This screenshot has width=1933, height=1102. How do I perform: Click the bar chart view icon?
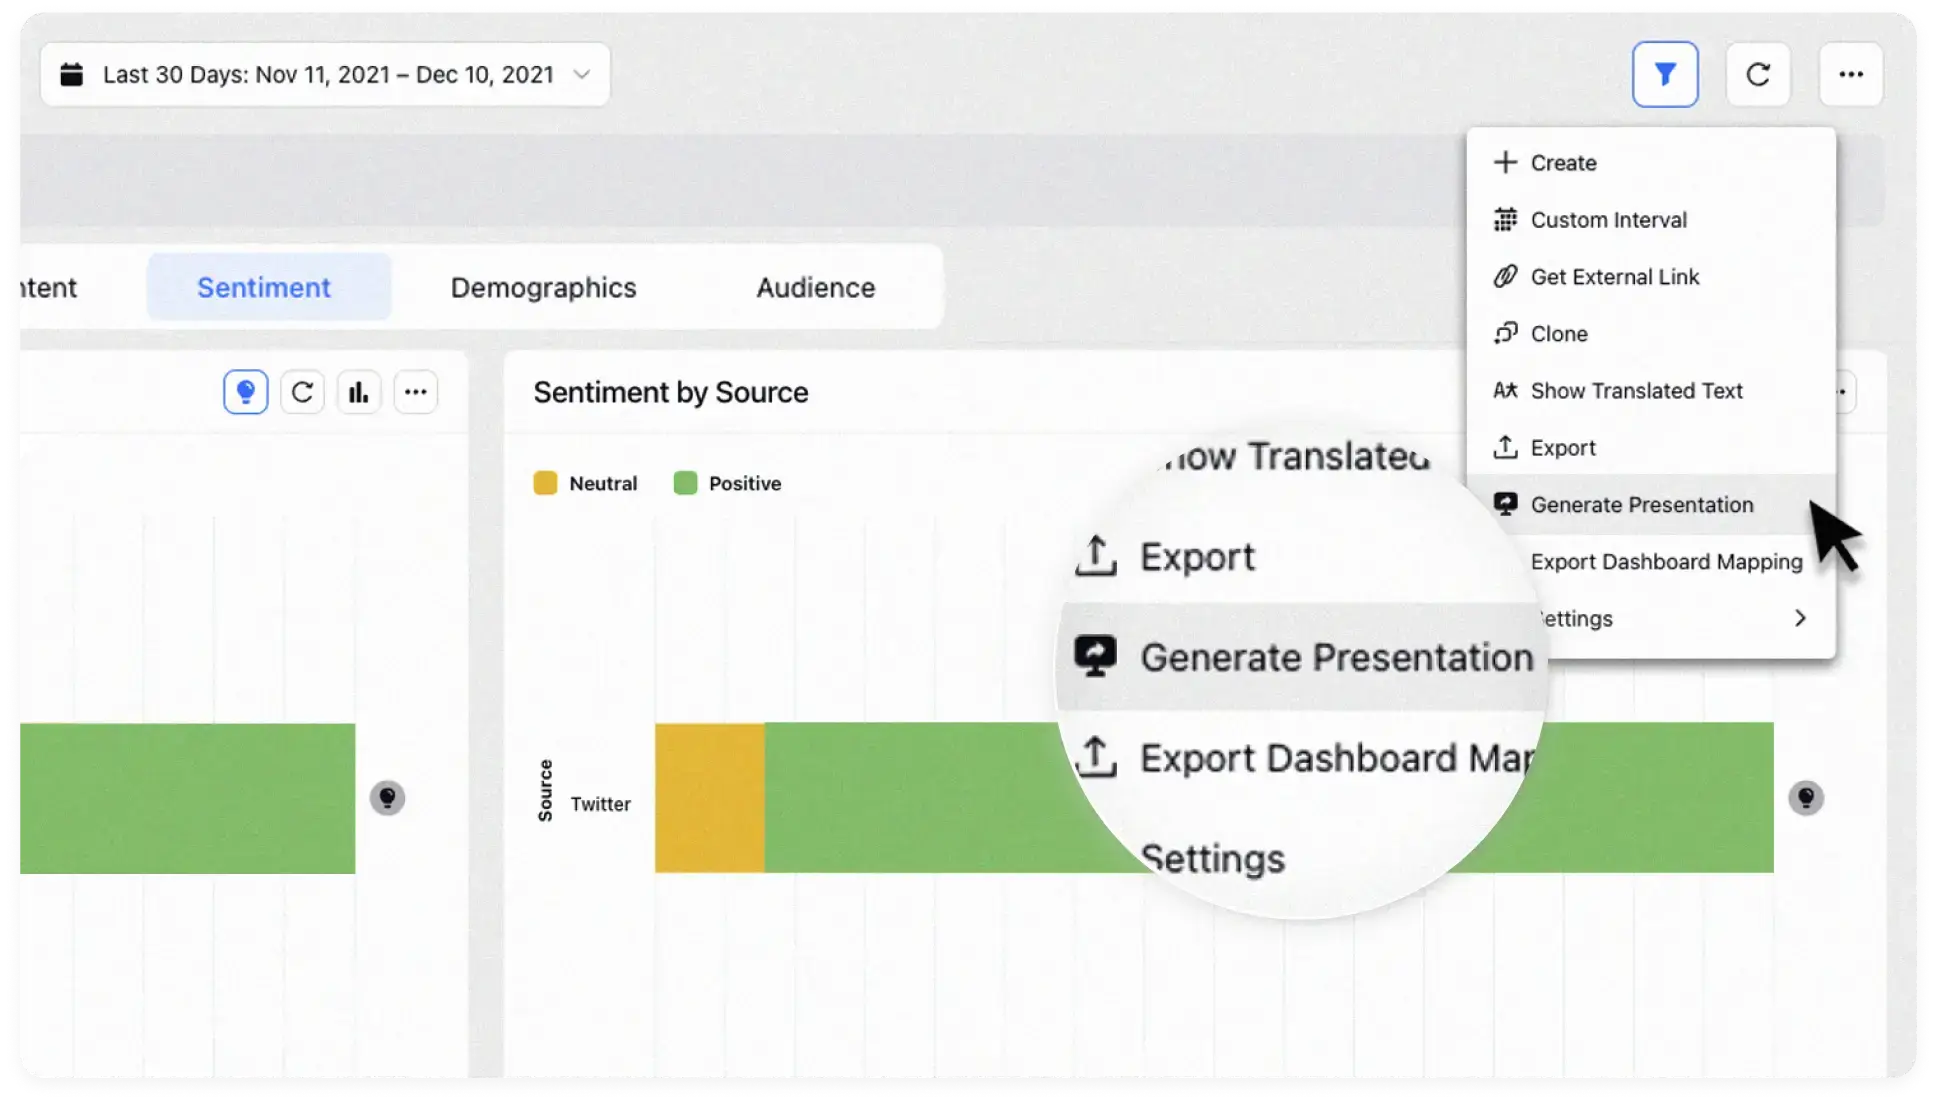click(357, 392)
